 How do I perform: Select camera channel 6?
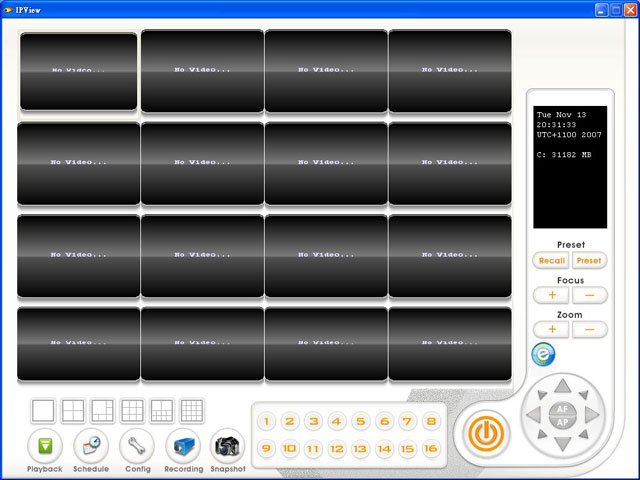point(384,421)
